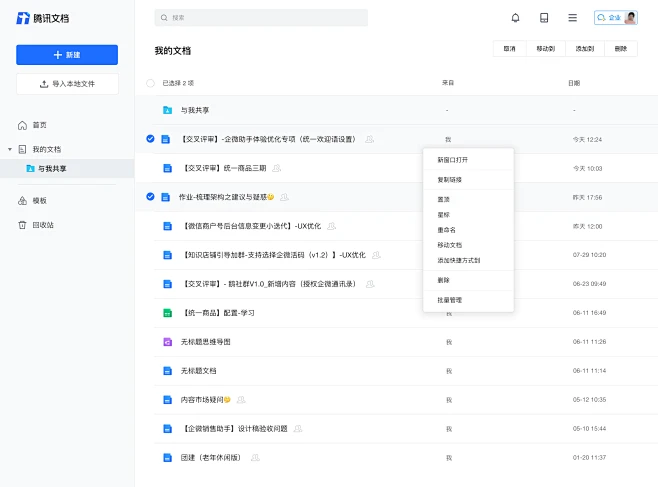Open the mobile device icon in header
The image size is (658, 487).
pos(544,18)
